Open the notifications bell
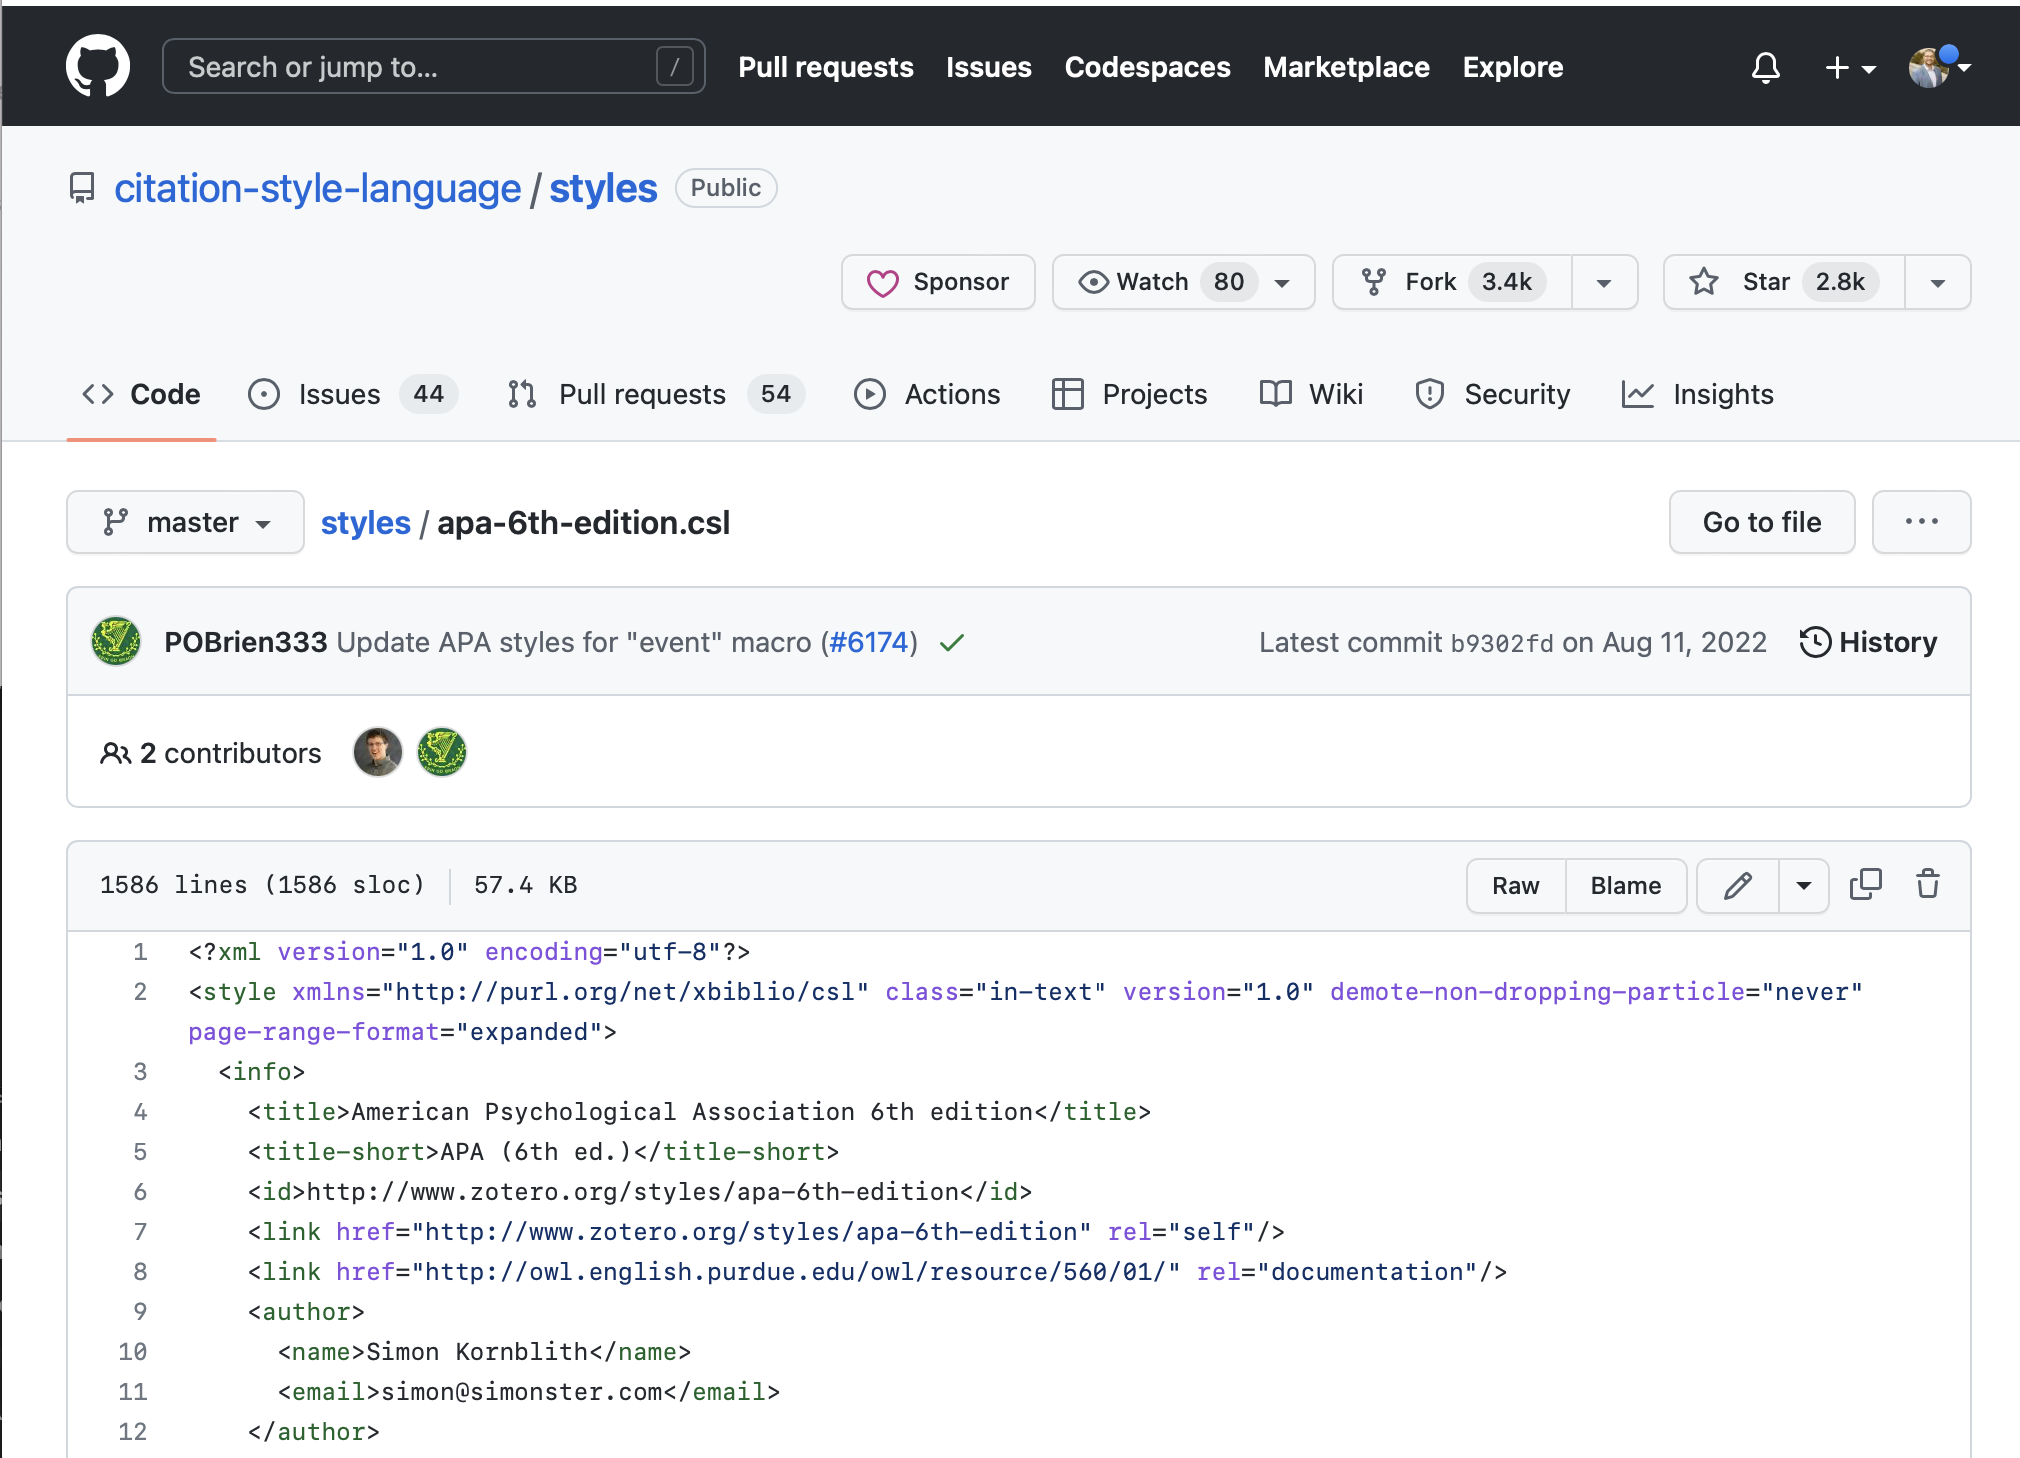Image resolution: width=2020 pixels, height=1458 pixels. 1765,67
